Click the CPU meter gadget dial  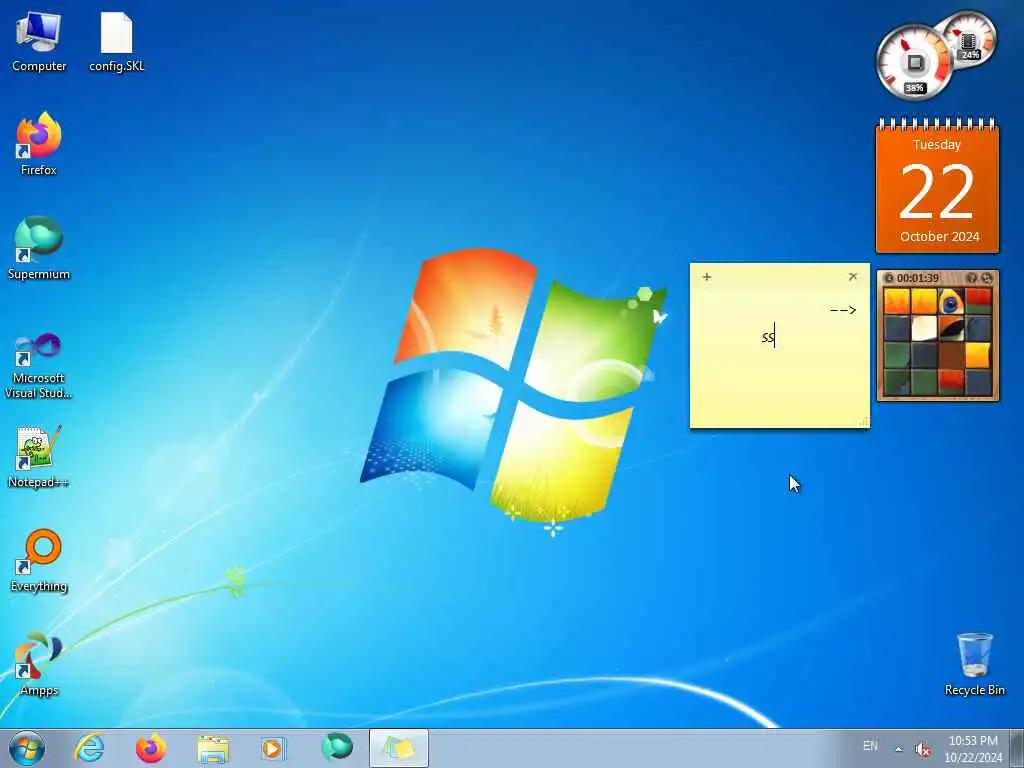pyautogui.click(x=913, y=64)
